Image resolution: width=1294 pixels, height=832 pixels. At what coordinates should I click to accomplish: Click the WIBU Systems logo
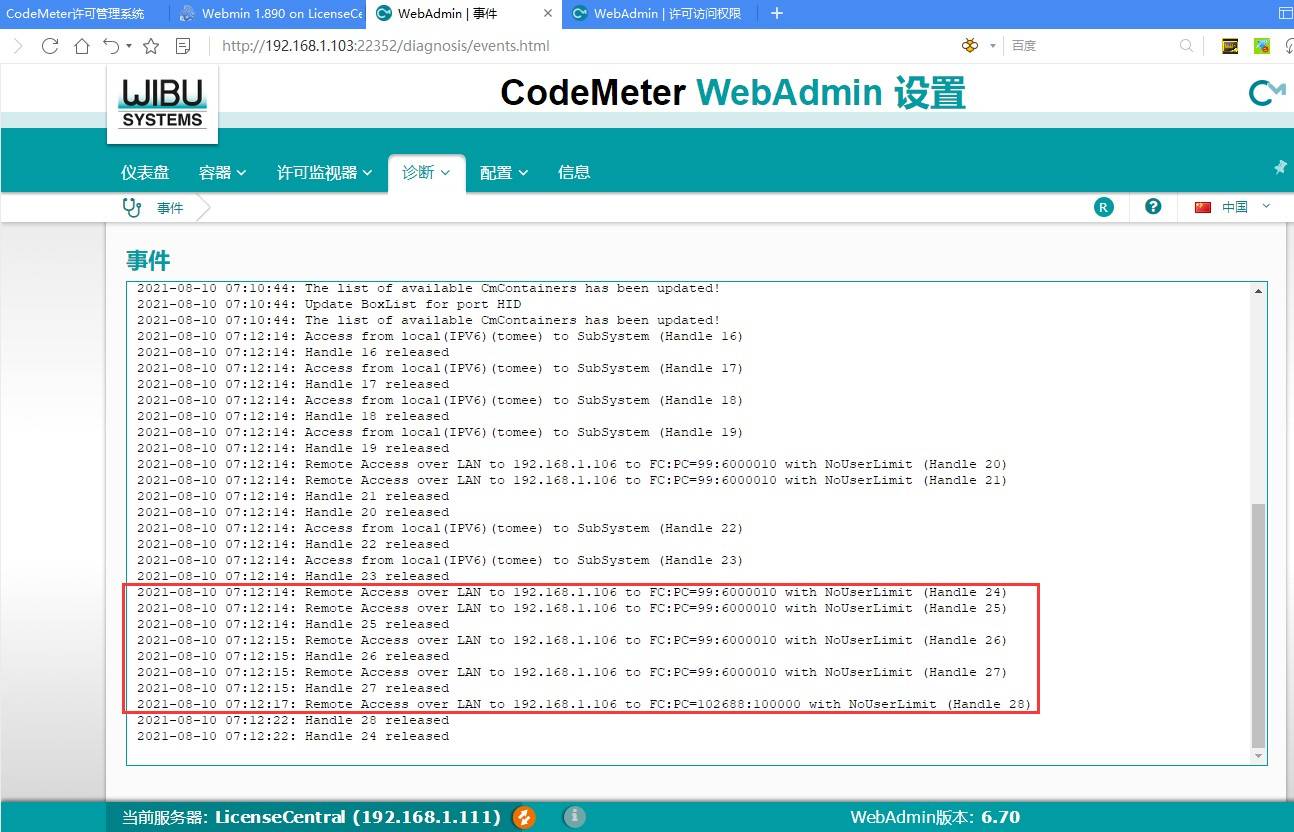tap(162, 105)
